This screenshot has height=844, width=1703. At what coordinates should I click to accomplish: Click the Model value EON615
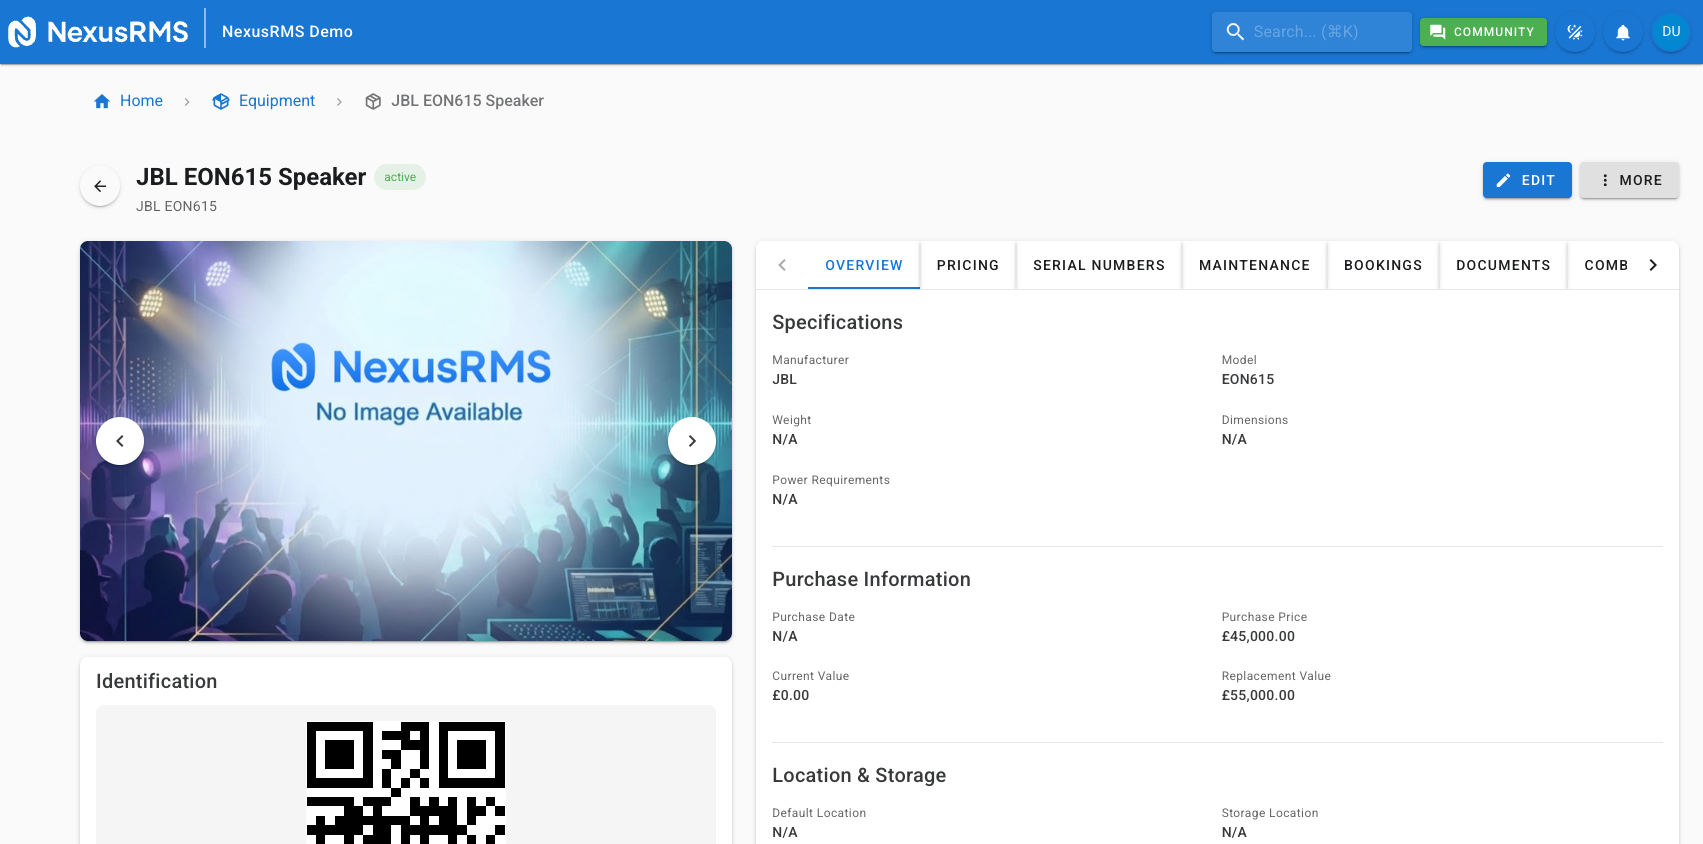1248,379
